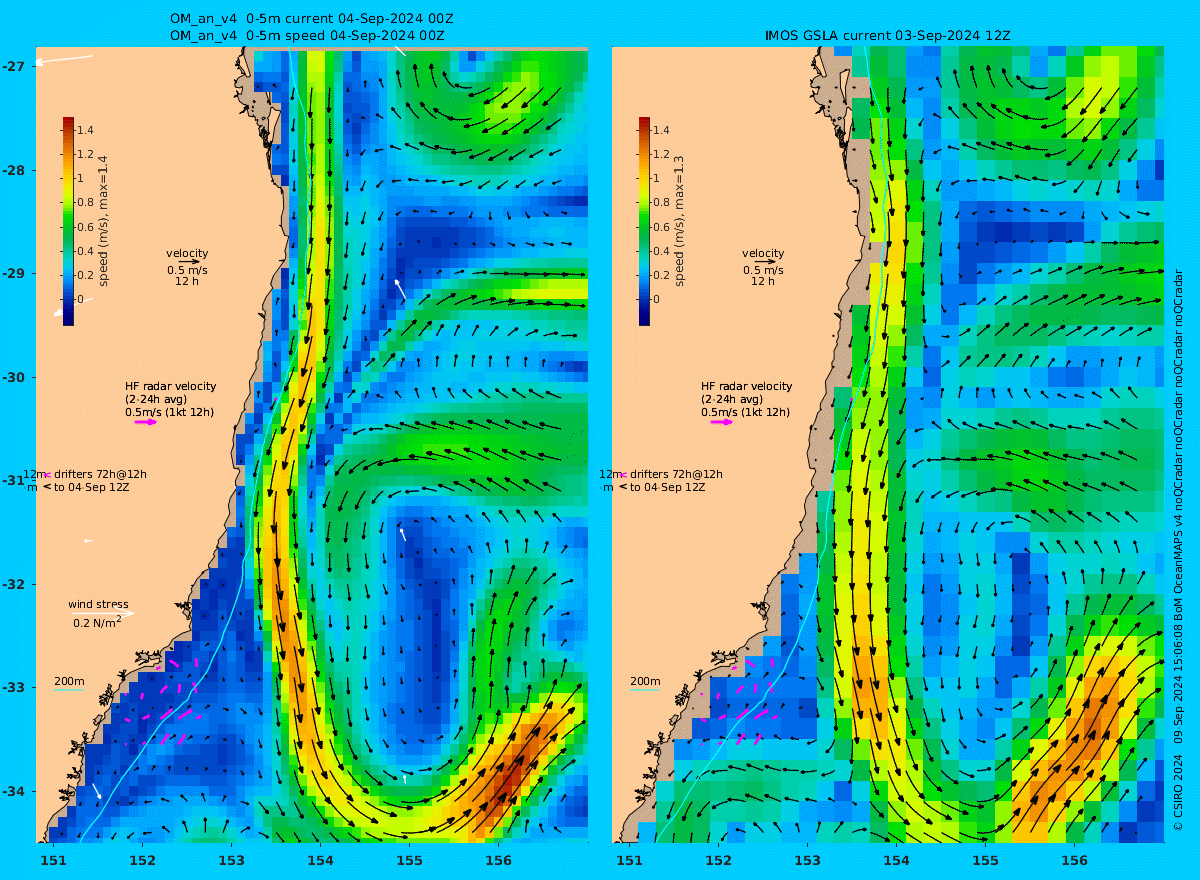Click latitude label -30
Image resolution: width=1200 pixels, height=880 pixels.
[x=13, y=377]
